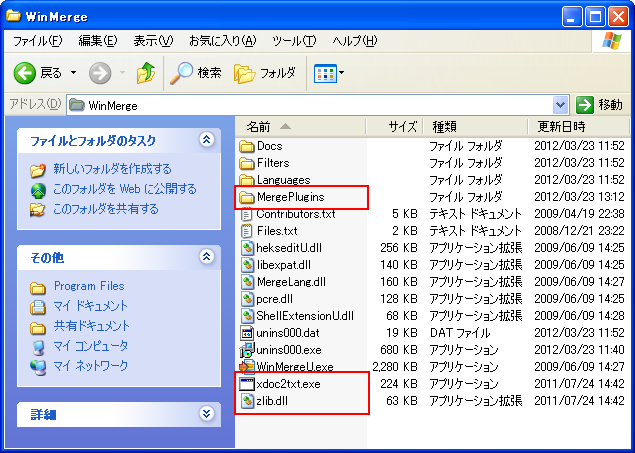Open the back history dropdown arrow

[73, 73]
